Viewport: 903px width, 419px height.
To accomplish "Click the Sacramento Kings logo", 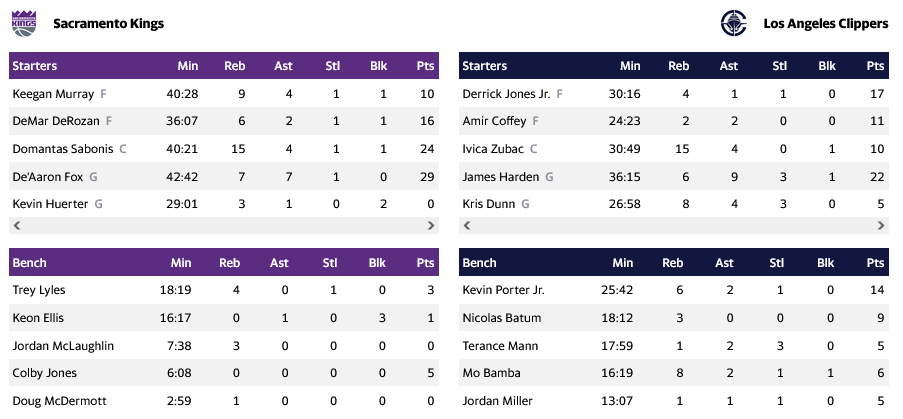I will click(23, 22).
